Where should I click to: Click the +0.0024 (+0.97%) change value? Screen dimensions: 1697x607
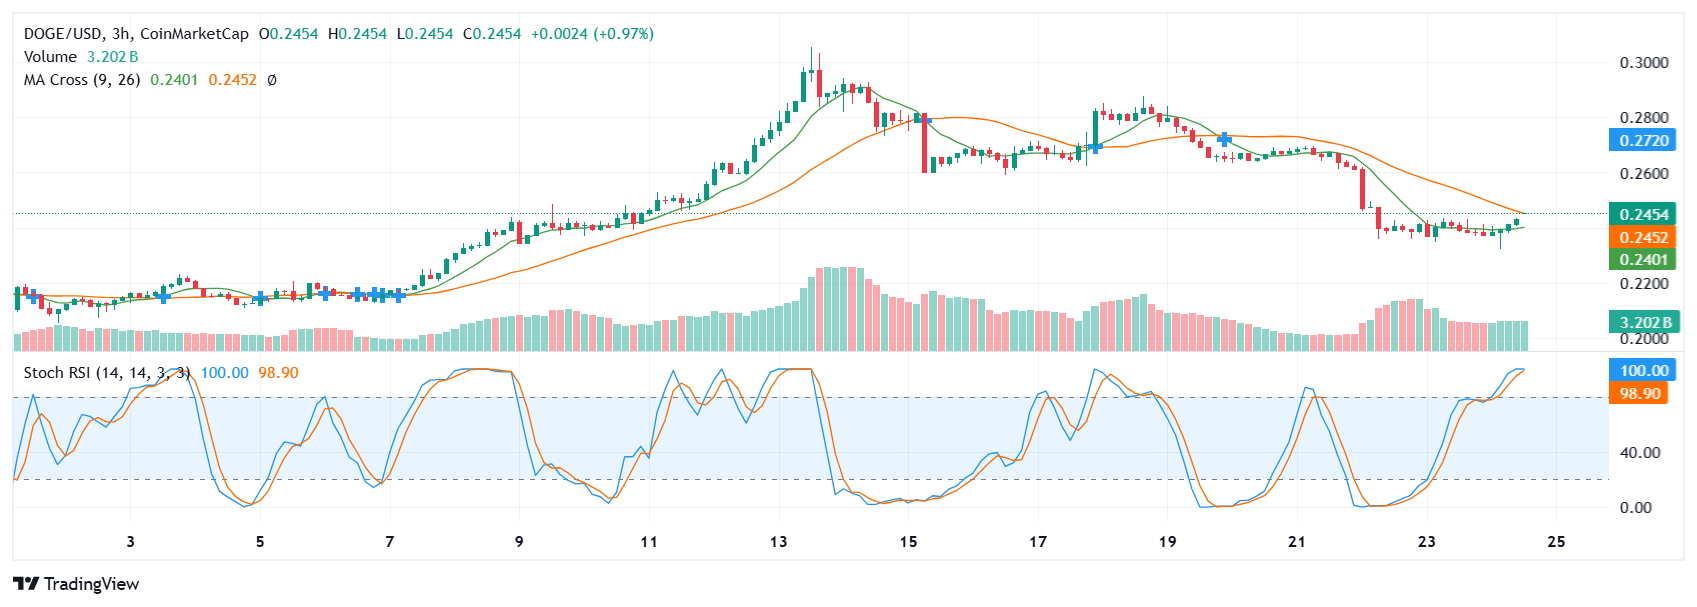(592, 34)
